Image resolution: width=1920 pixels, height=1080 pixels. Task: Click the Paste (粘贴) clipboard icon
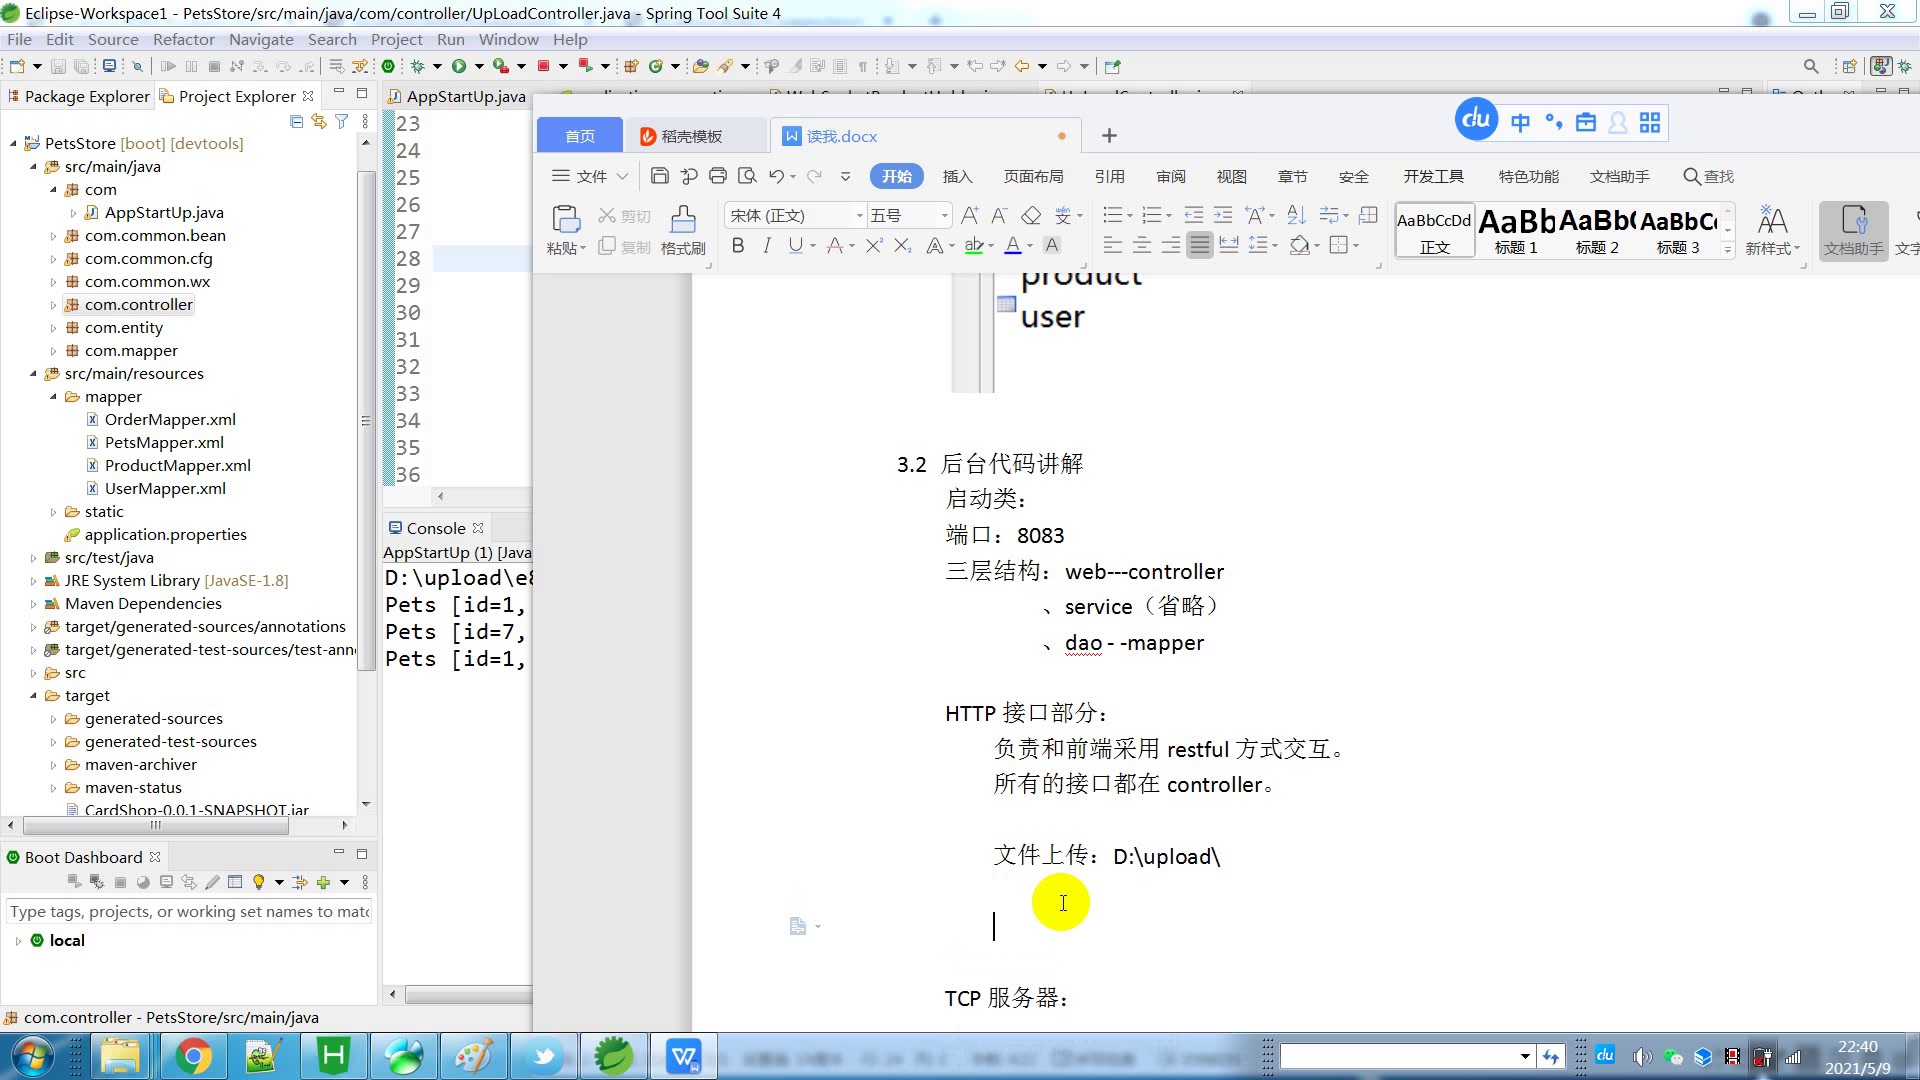click(565, 220)
